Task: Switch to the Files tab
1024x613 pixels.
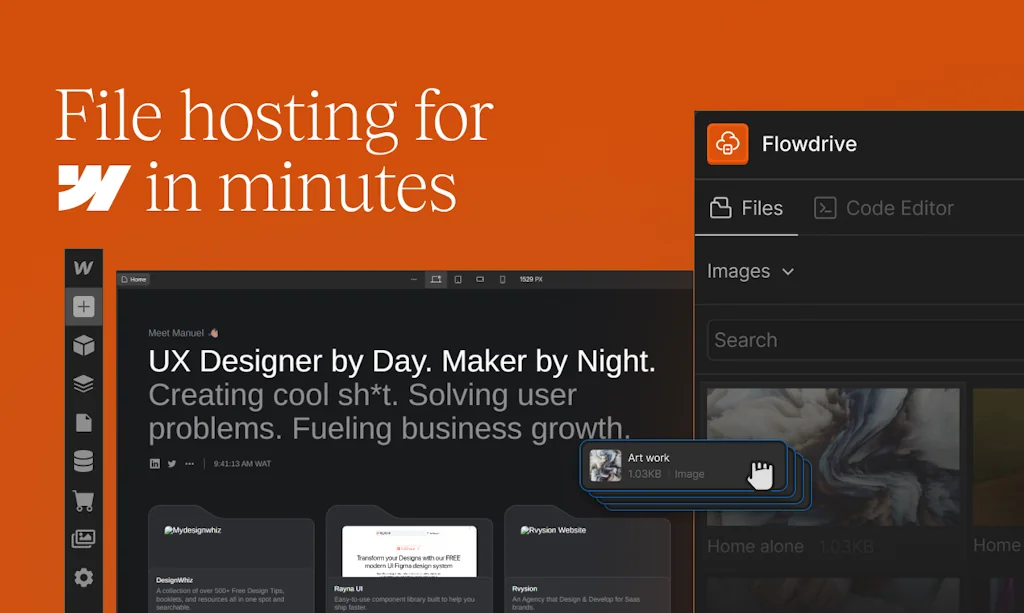Action: tap(746, 208)
